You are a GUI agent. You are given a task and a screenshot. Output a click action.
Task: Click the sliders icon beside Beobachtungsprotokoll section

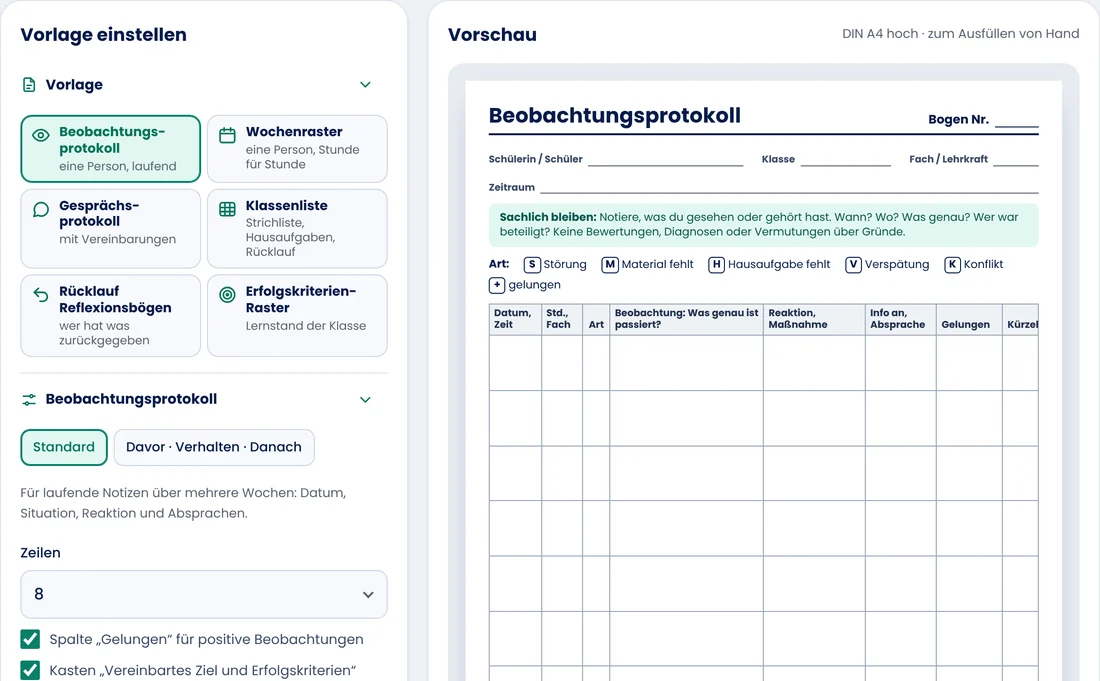coord(29,400)
